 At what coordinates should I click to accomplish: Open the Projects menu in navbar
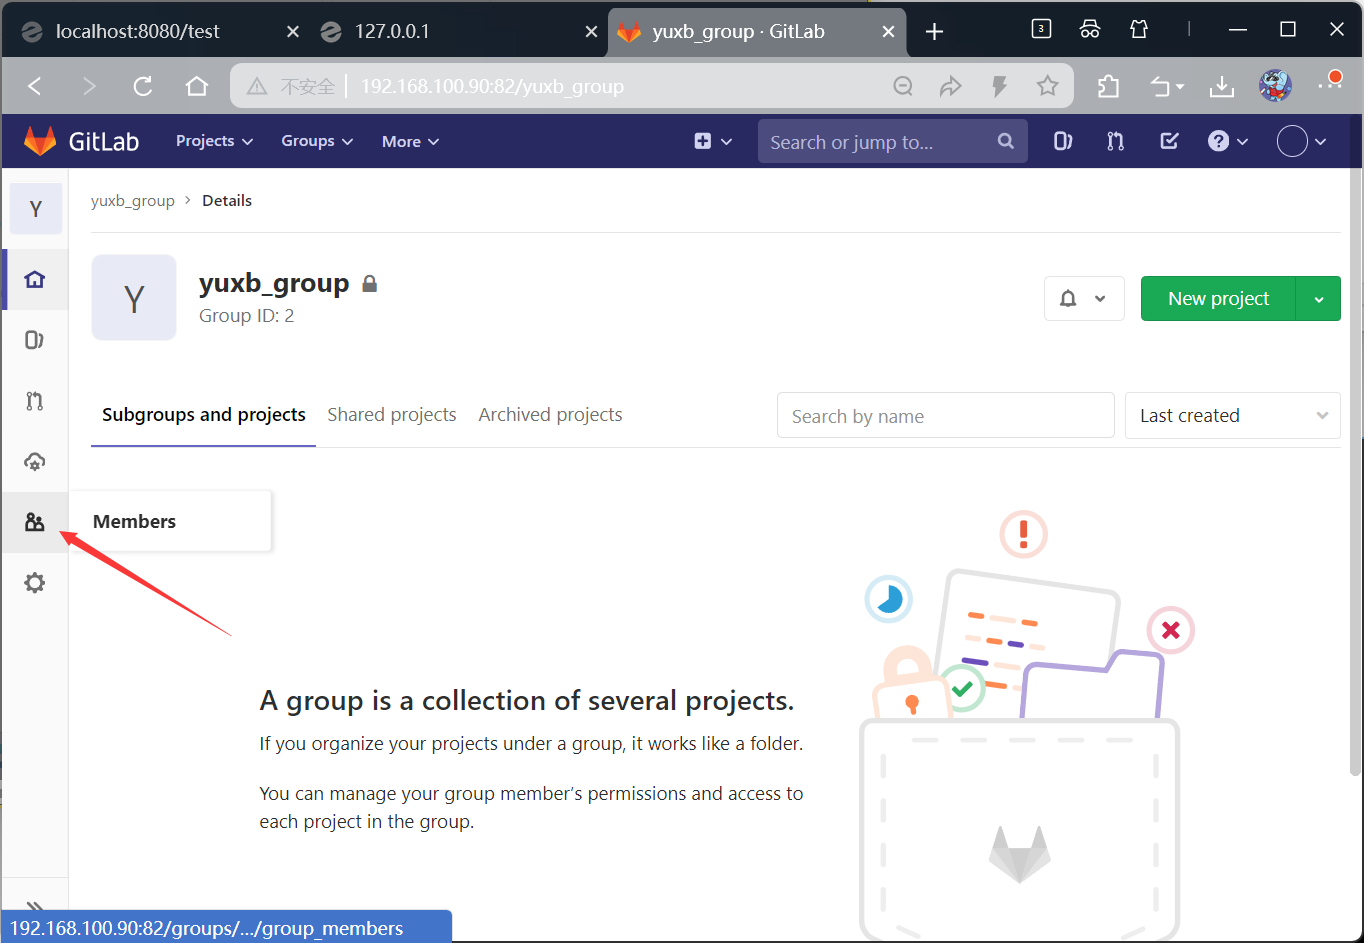coord(214,141)
